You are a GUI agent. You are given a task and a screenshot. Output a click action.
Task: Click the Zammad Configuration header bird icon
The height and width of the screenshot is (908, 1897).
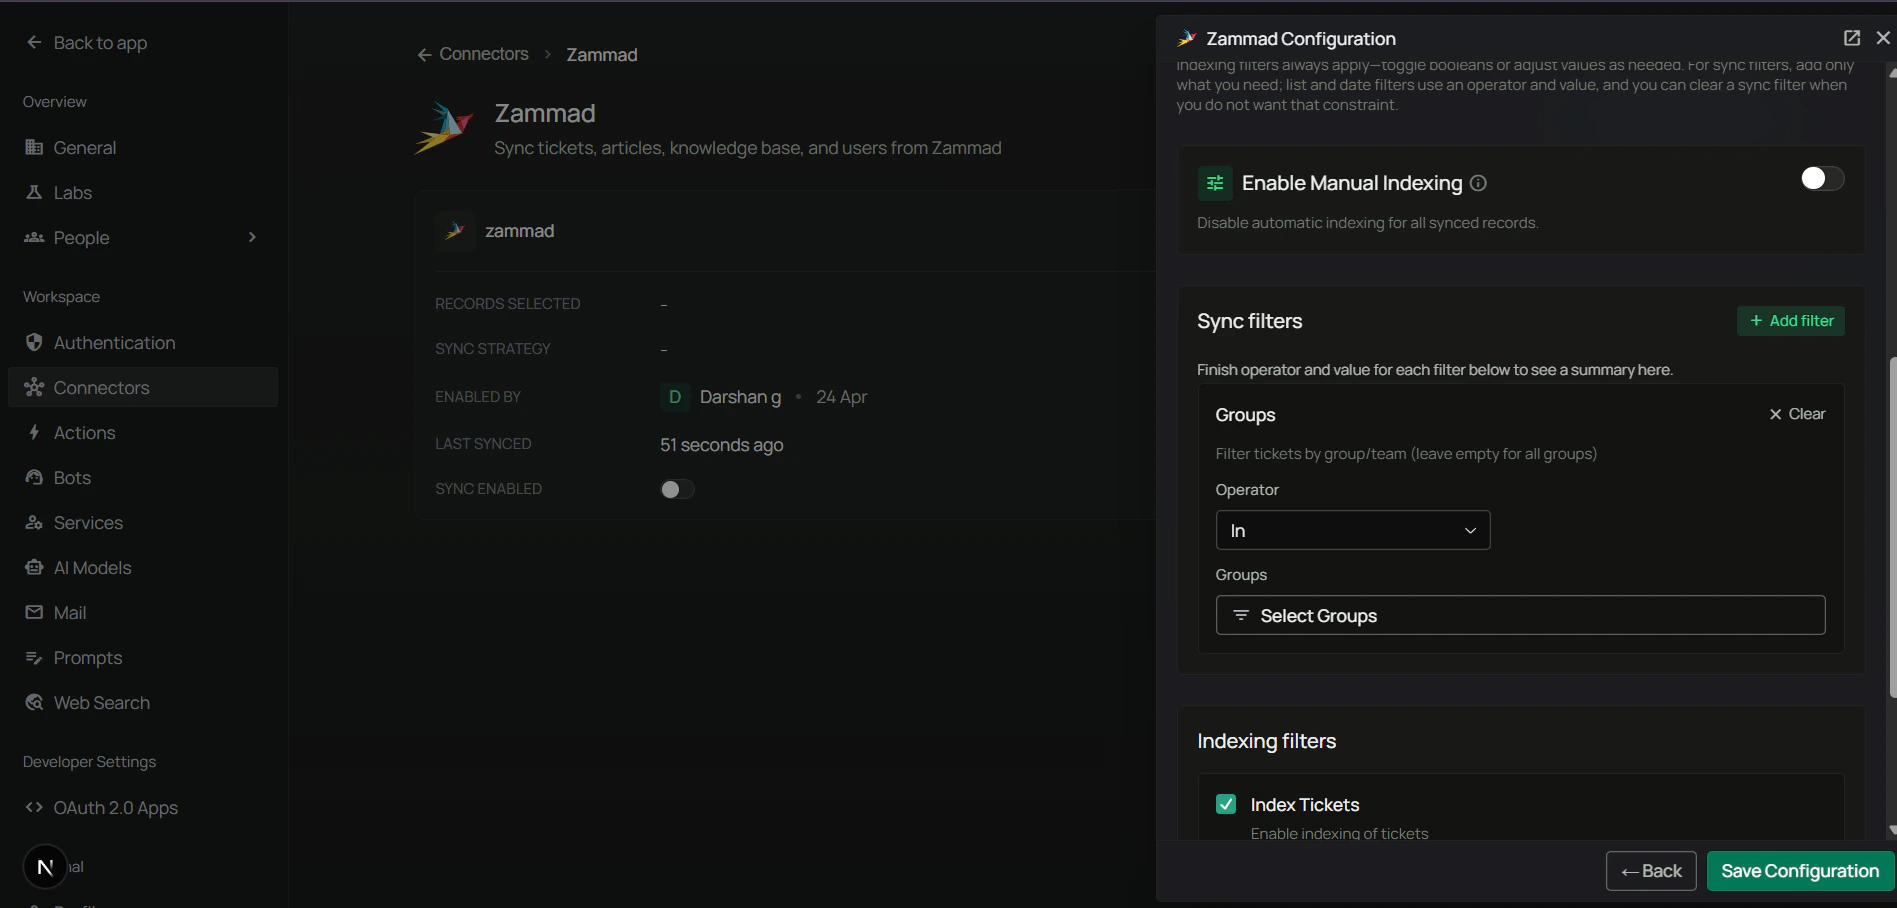[x=1187, y=38]
